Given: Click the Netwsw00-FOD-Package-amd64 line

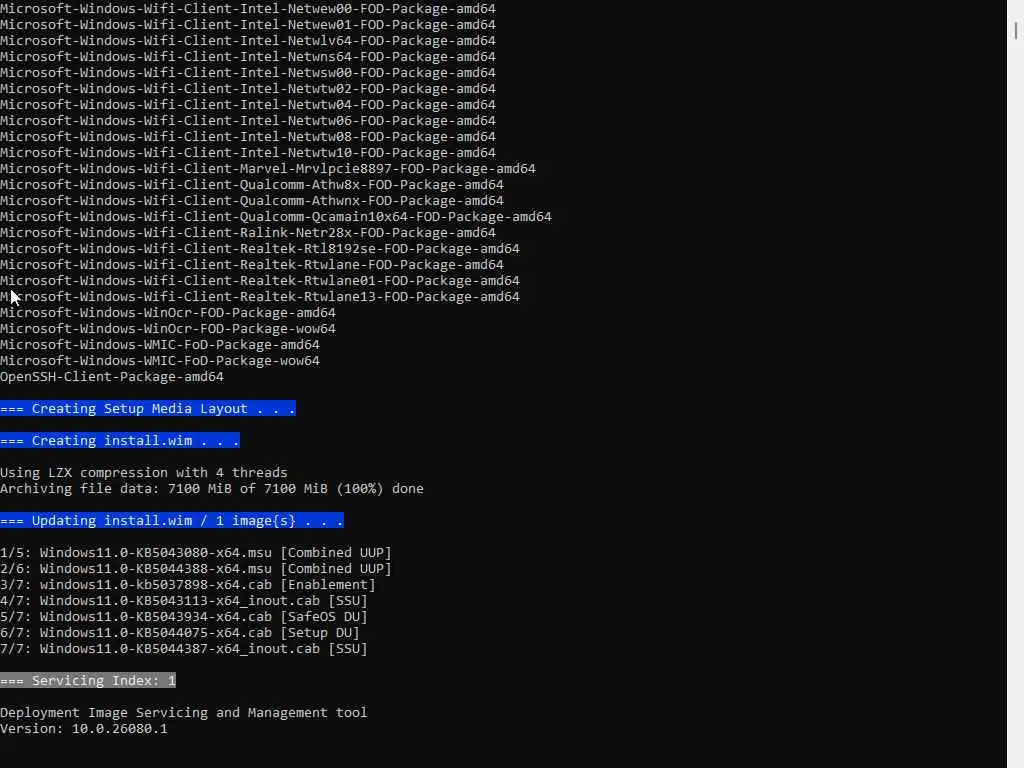Looking at the screenshot, I should click(x=248, y=72).
